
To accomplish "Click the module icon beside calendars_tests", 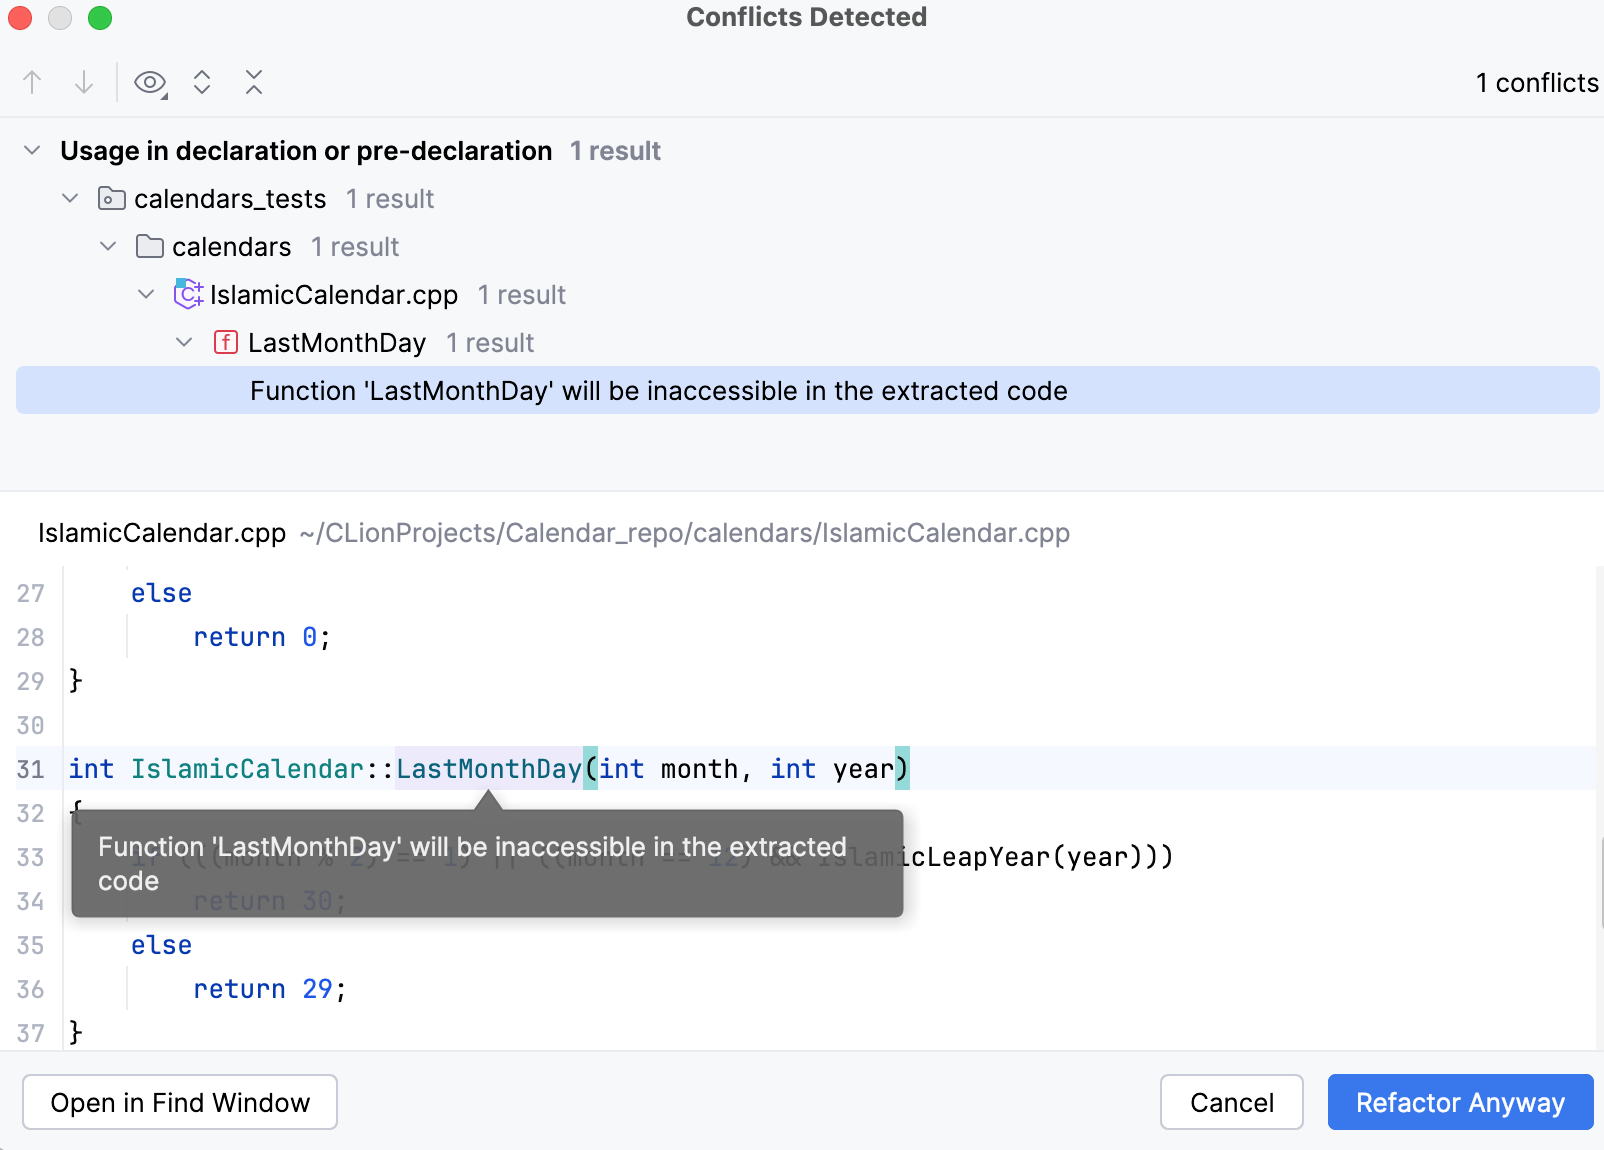I will click(111, 198).
